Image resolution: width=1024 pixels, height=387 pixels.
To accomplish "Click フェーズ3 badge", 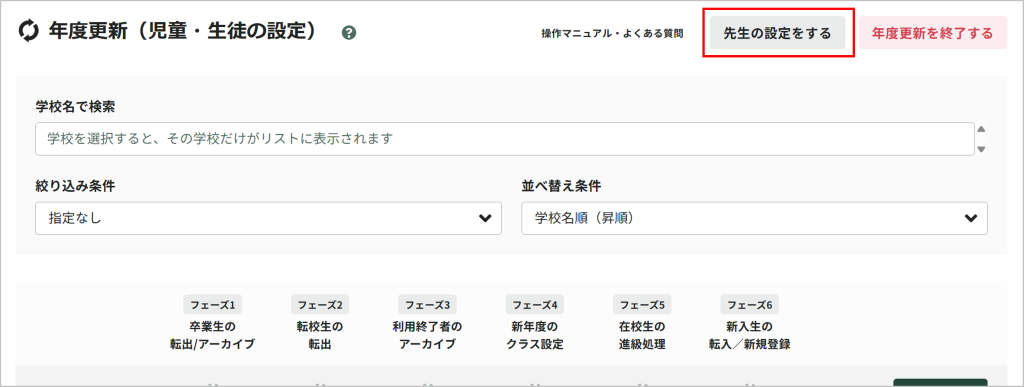I will pos(427,305).
